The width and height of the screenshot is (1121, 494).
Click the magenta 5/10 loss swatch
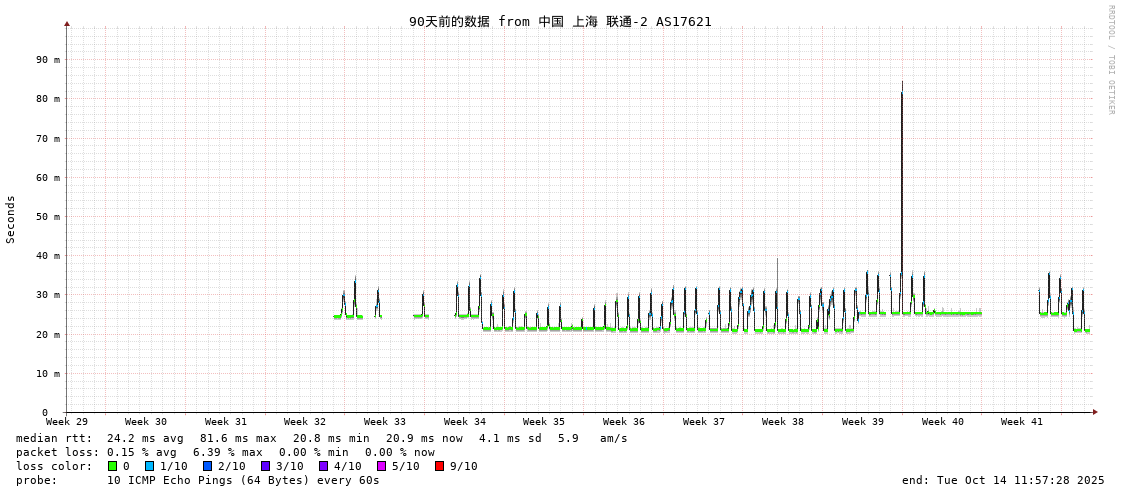pos(381,466)
